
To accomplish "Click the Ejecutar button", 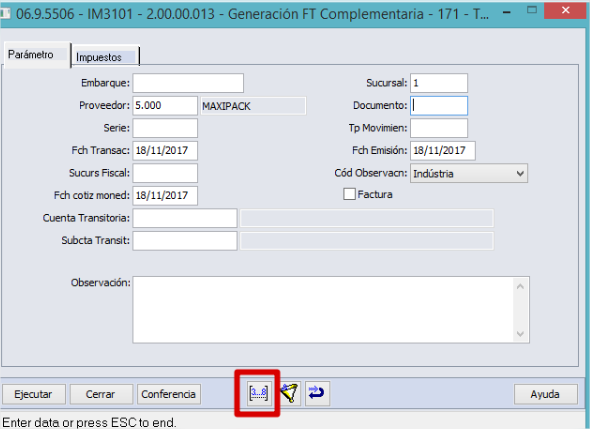I will point(34,394).
